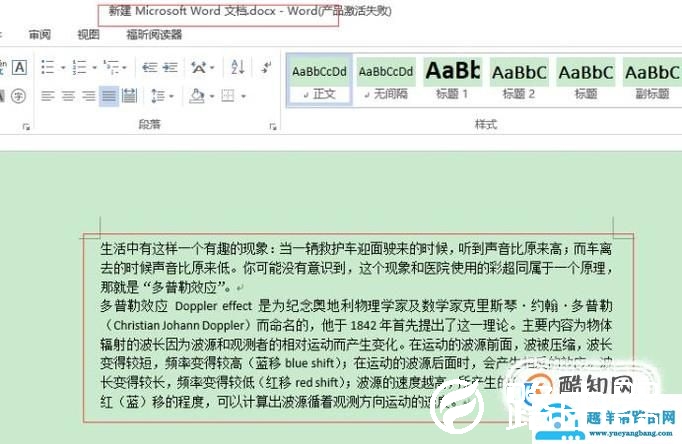Click the line spacing icon
The image size is (682, 444).
pyautogui.click(x=158, y=96)
